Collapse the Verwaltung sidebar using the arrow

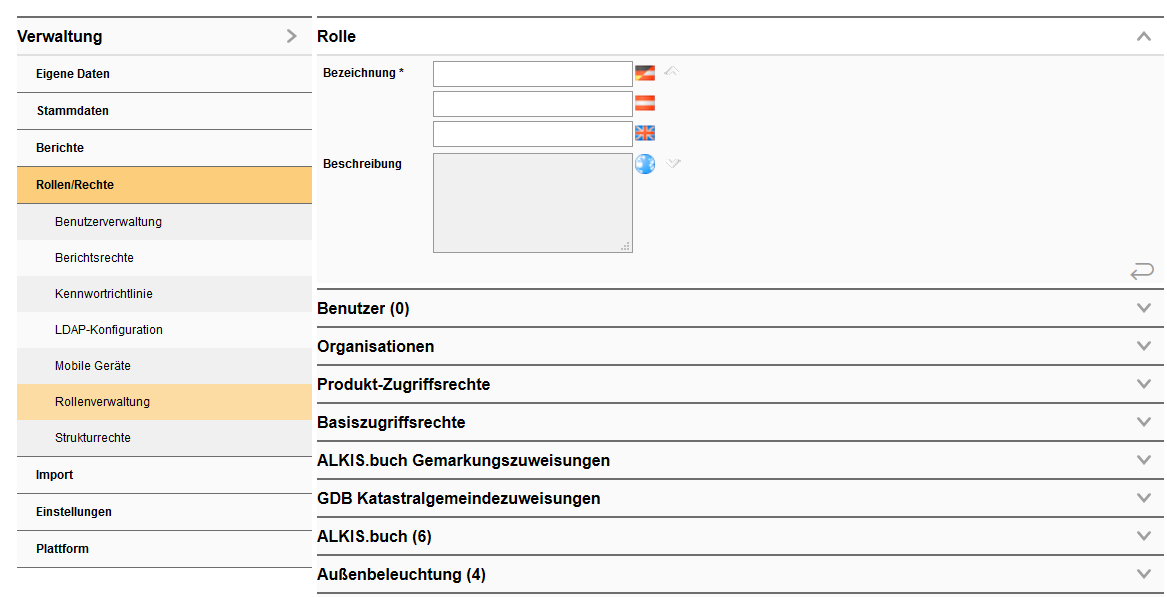[x=291, y=36]
